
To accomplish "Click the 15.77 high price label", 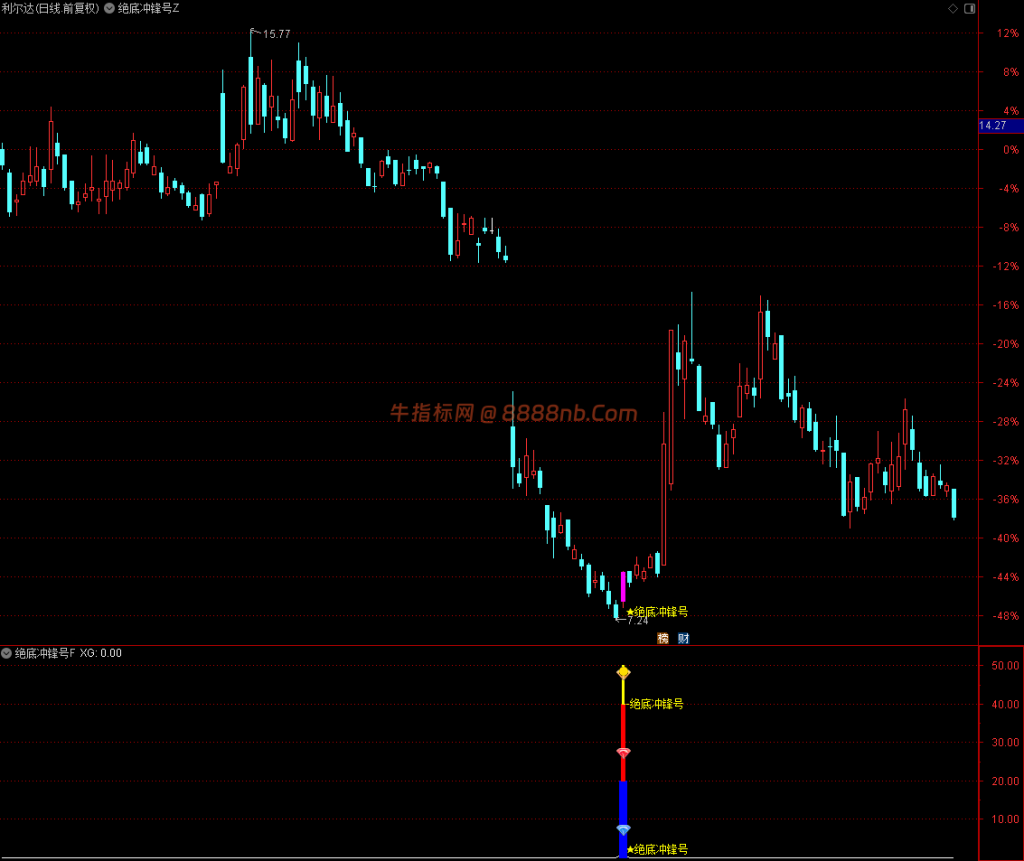I will tap(276, 34).
